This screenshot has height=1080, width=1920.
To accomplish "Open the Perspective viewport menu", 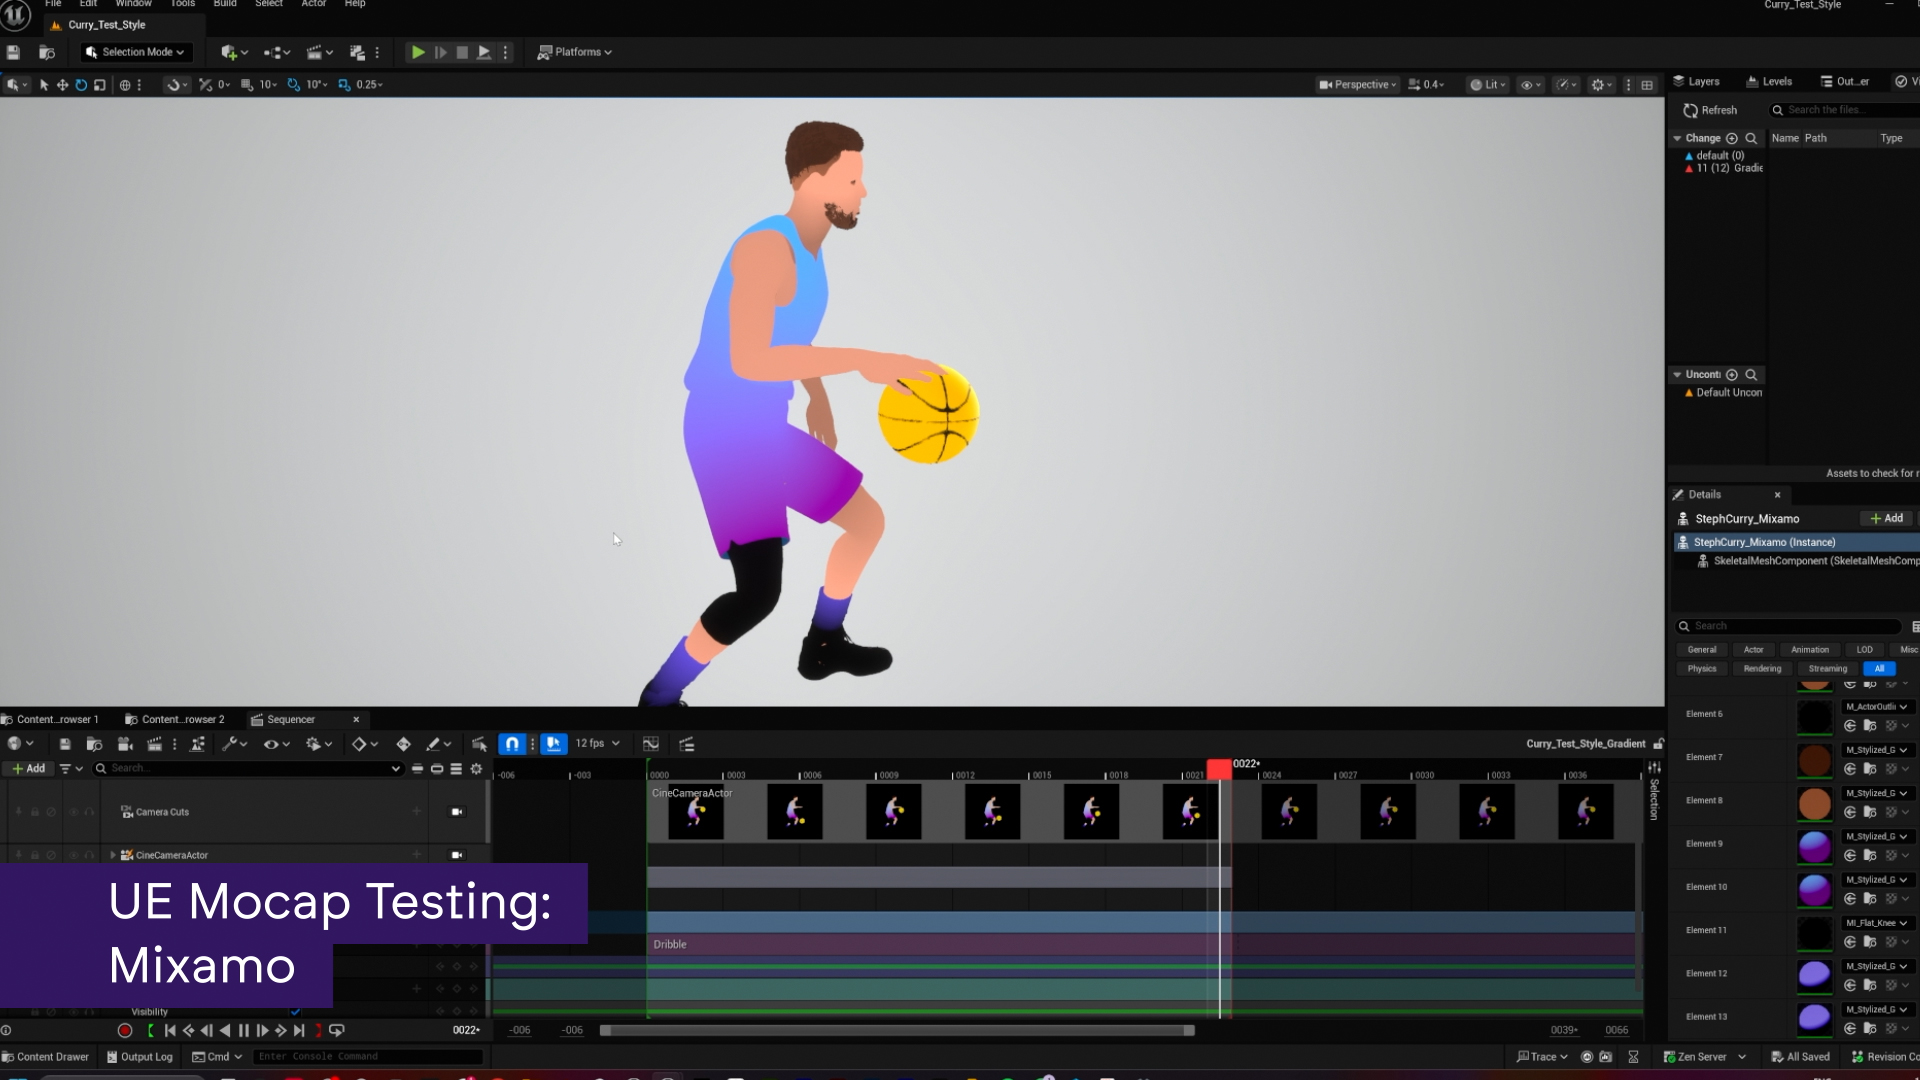I will point(1358,85).
